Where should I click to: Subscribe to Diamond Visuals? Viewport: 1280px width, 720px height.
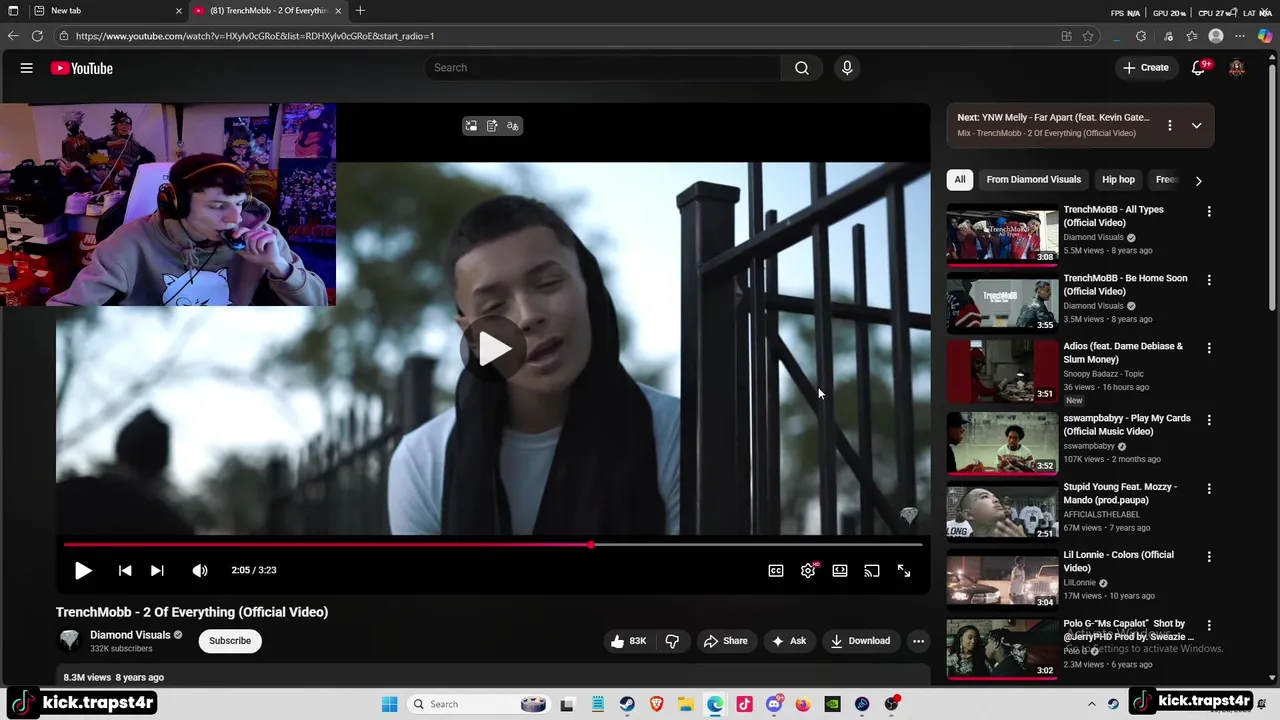pyautogui.click(x=230, y=641)
